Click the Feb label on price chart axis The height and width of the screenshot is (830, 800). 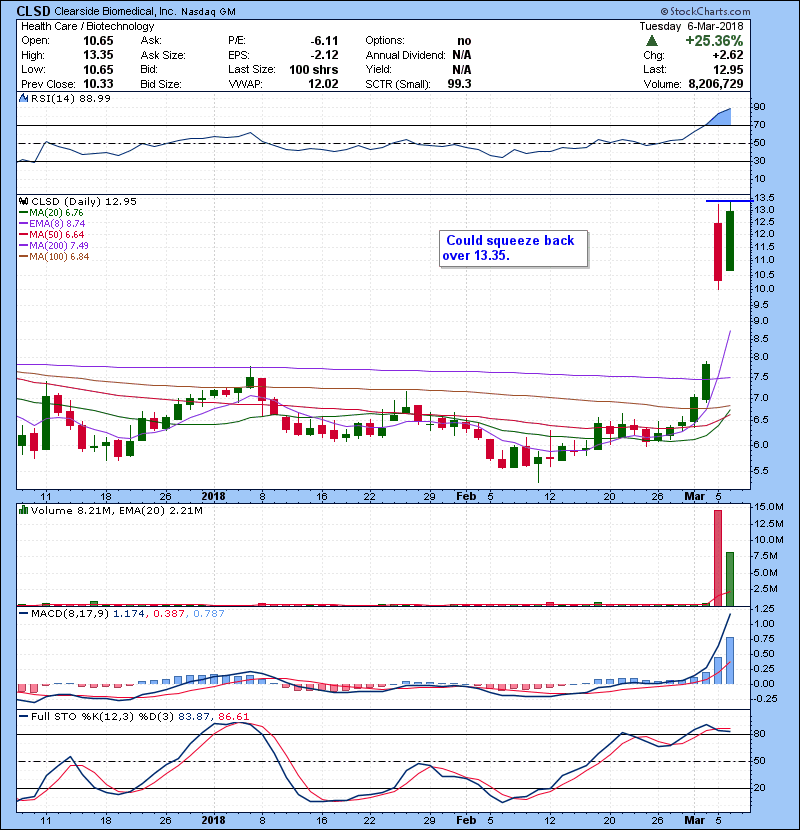[x=466, y=497]
